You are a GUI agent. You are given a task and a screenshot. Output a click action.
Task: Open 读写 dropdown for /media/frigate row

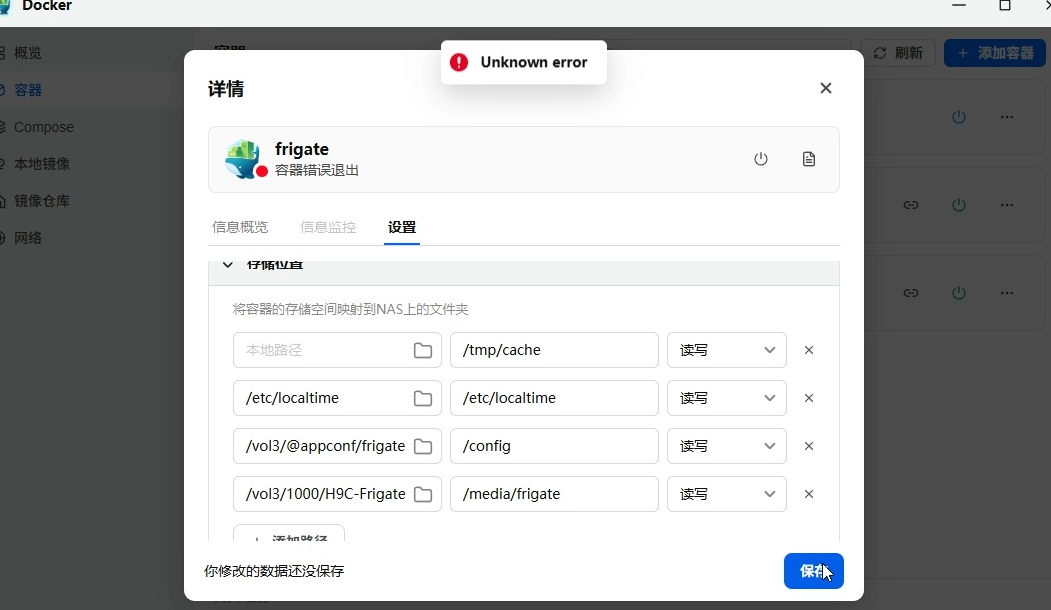(x=727, y=494)
